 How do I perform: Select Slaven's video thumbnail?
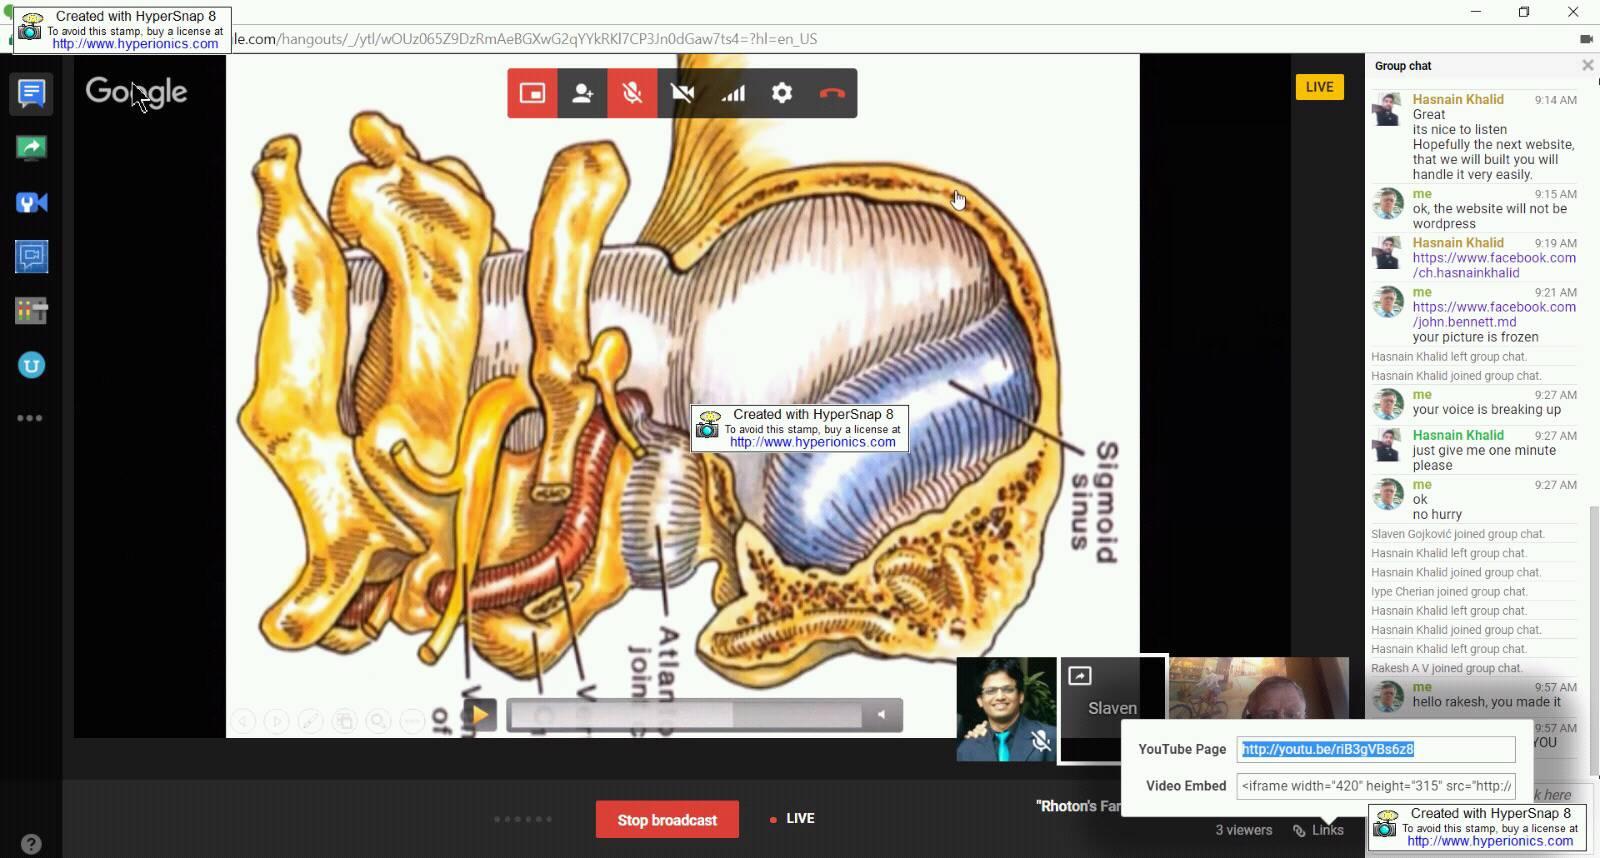click(1112, 708)
